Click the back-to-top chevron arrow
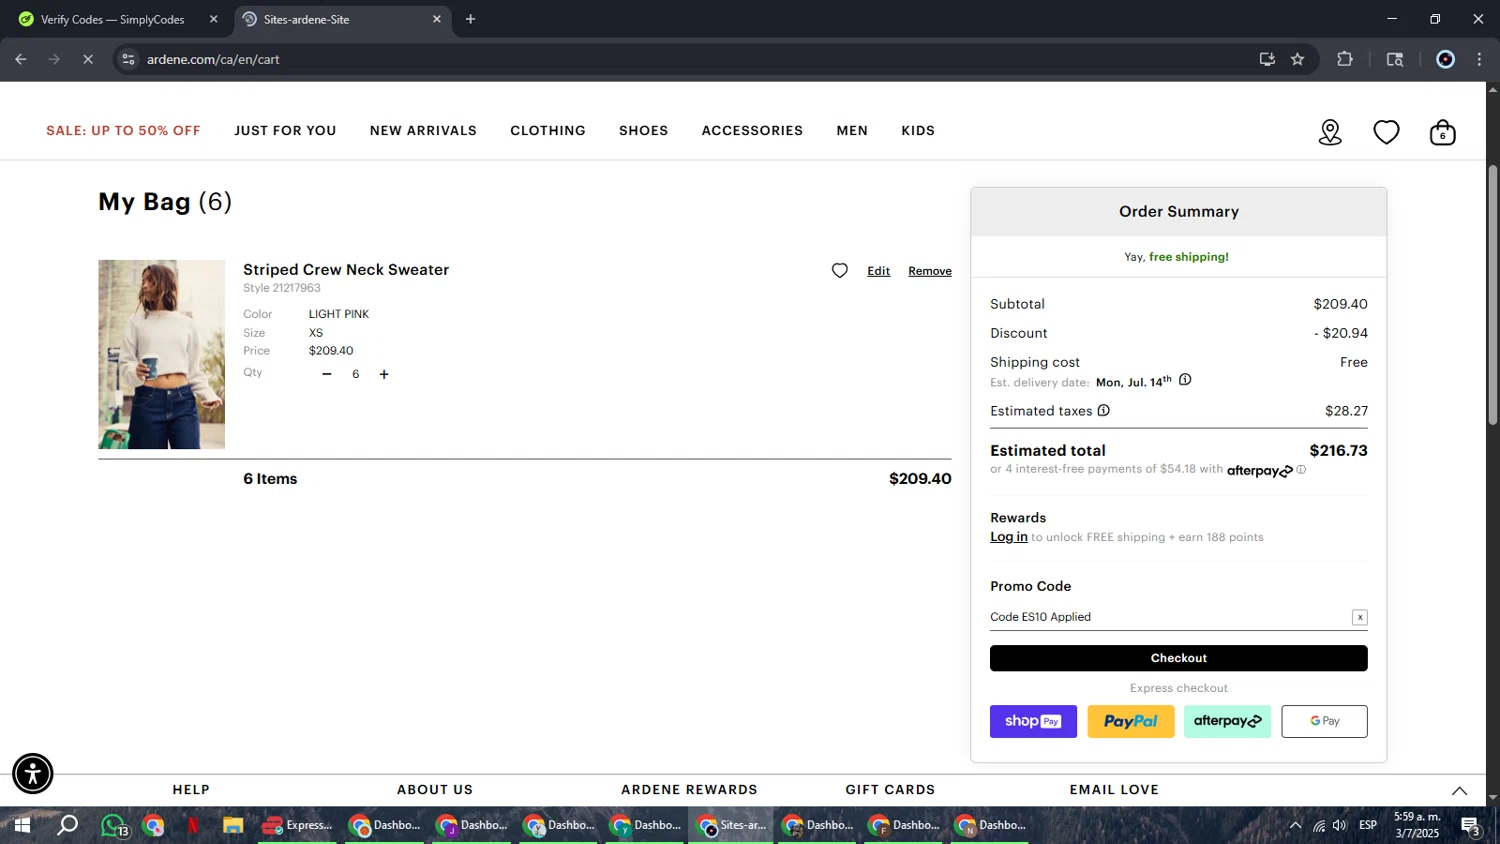Screen dimensions: 1500x844 (x=1459, y=791)
